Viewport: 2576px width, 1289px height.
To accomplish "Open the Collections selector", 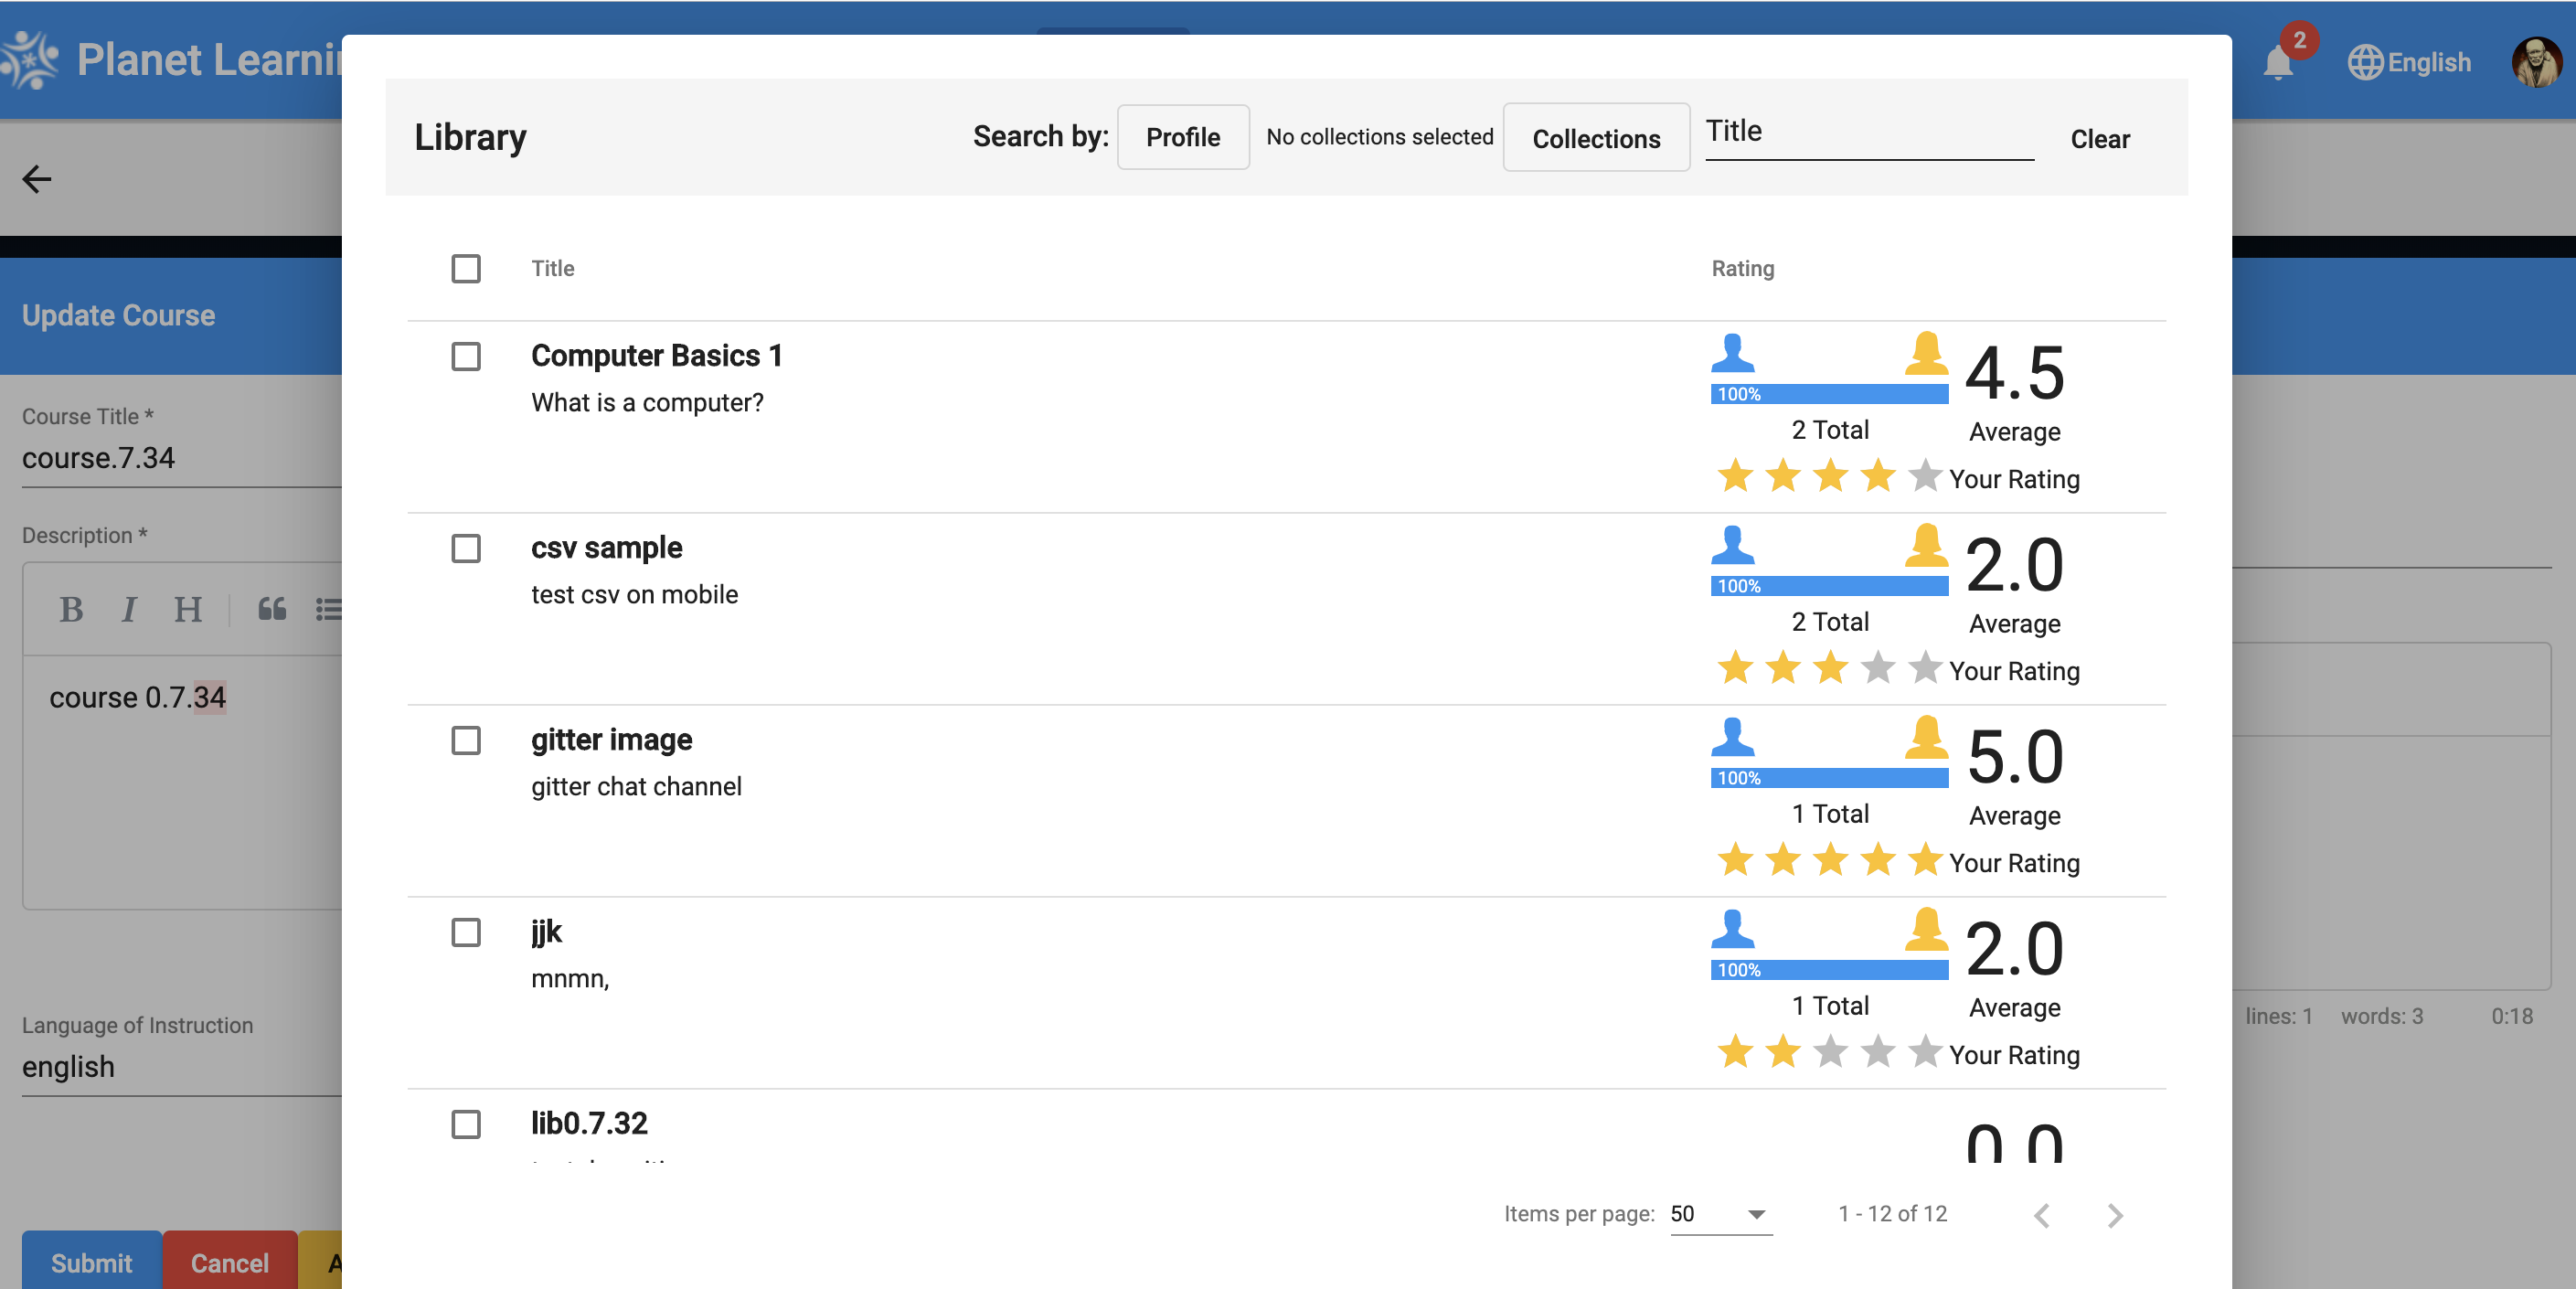I will click(x=1596, y=138).
